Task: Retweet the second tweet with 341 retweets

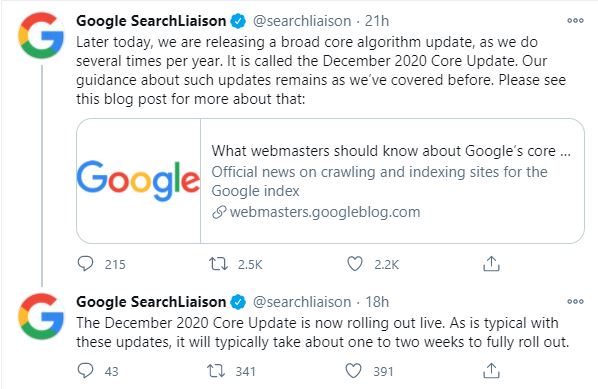Action: 216,371
